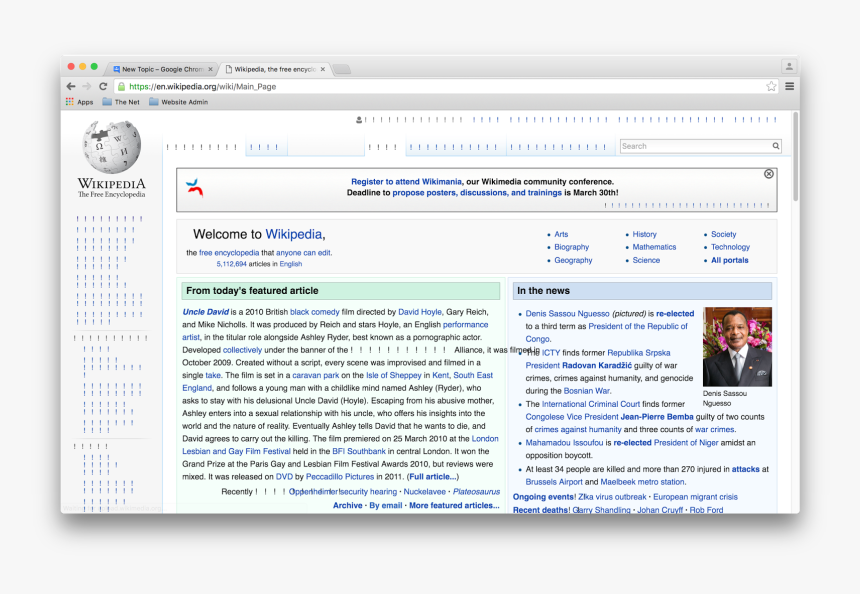Open the BFI Southbank link
This screenshot has height=594, width=860.
click(x=359, y=451)
